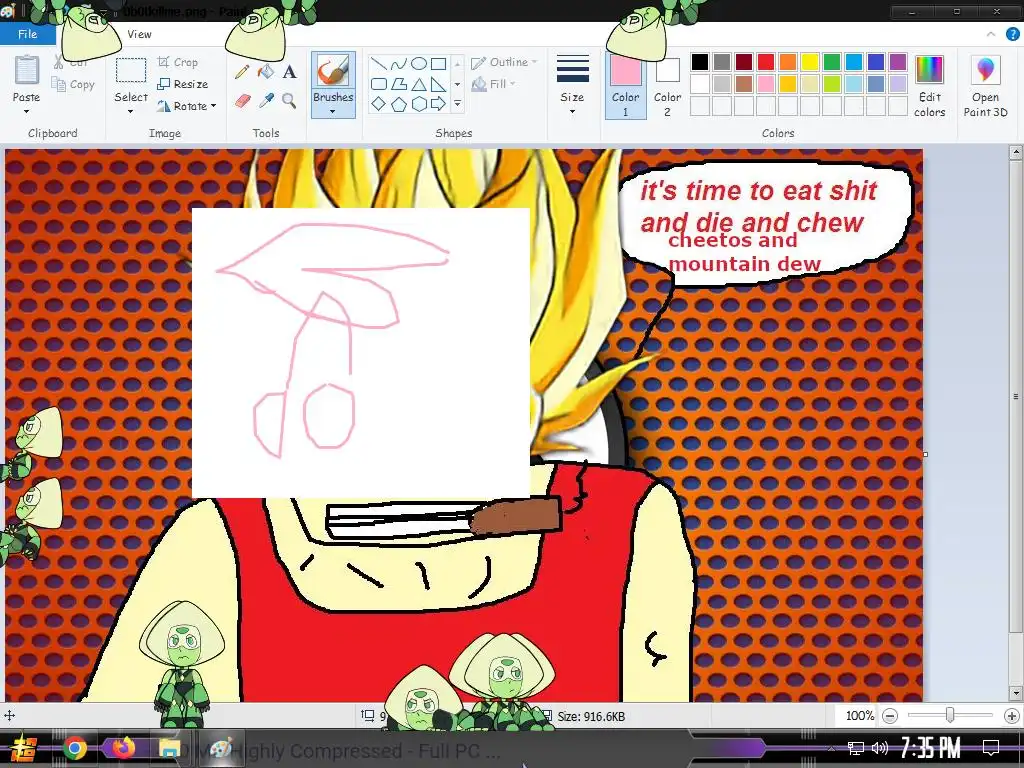Open File Explorer from the taskbar
Image resolution: width=1024 pixels, height=768 pixels.
coord(169,748)
